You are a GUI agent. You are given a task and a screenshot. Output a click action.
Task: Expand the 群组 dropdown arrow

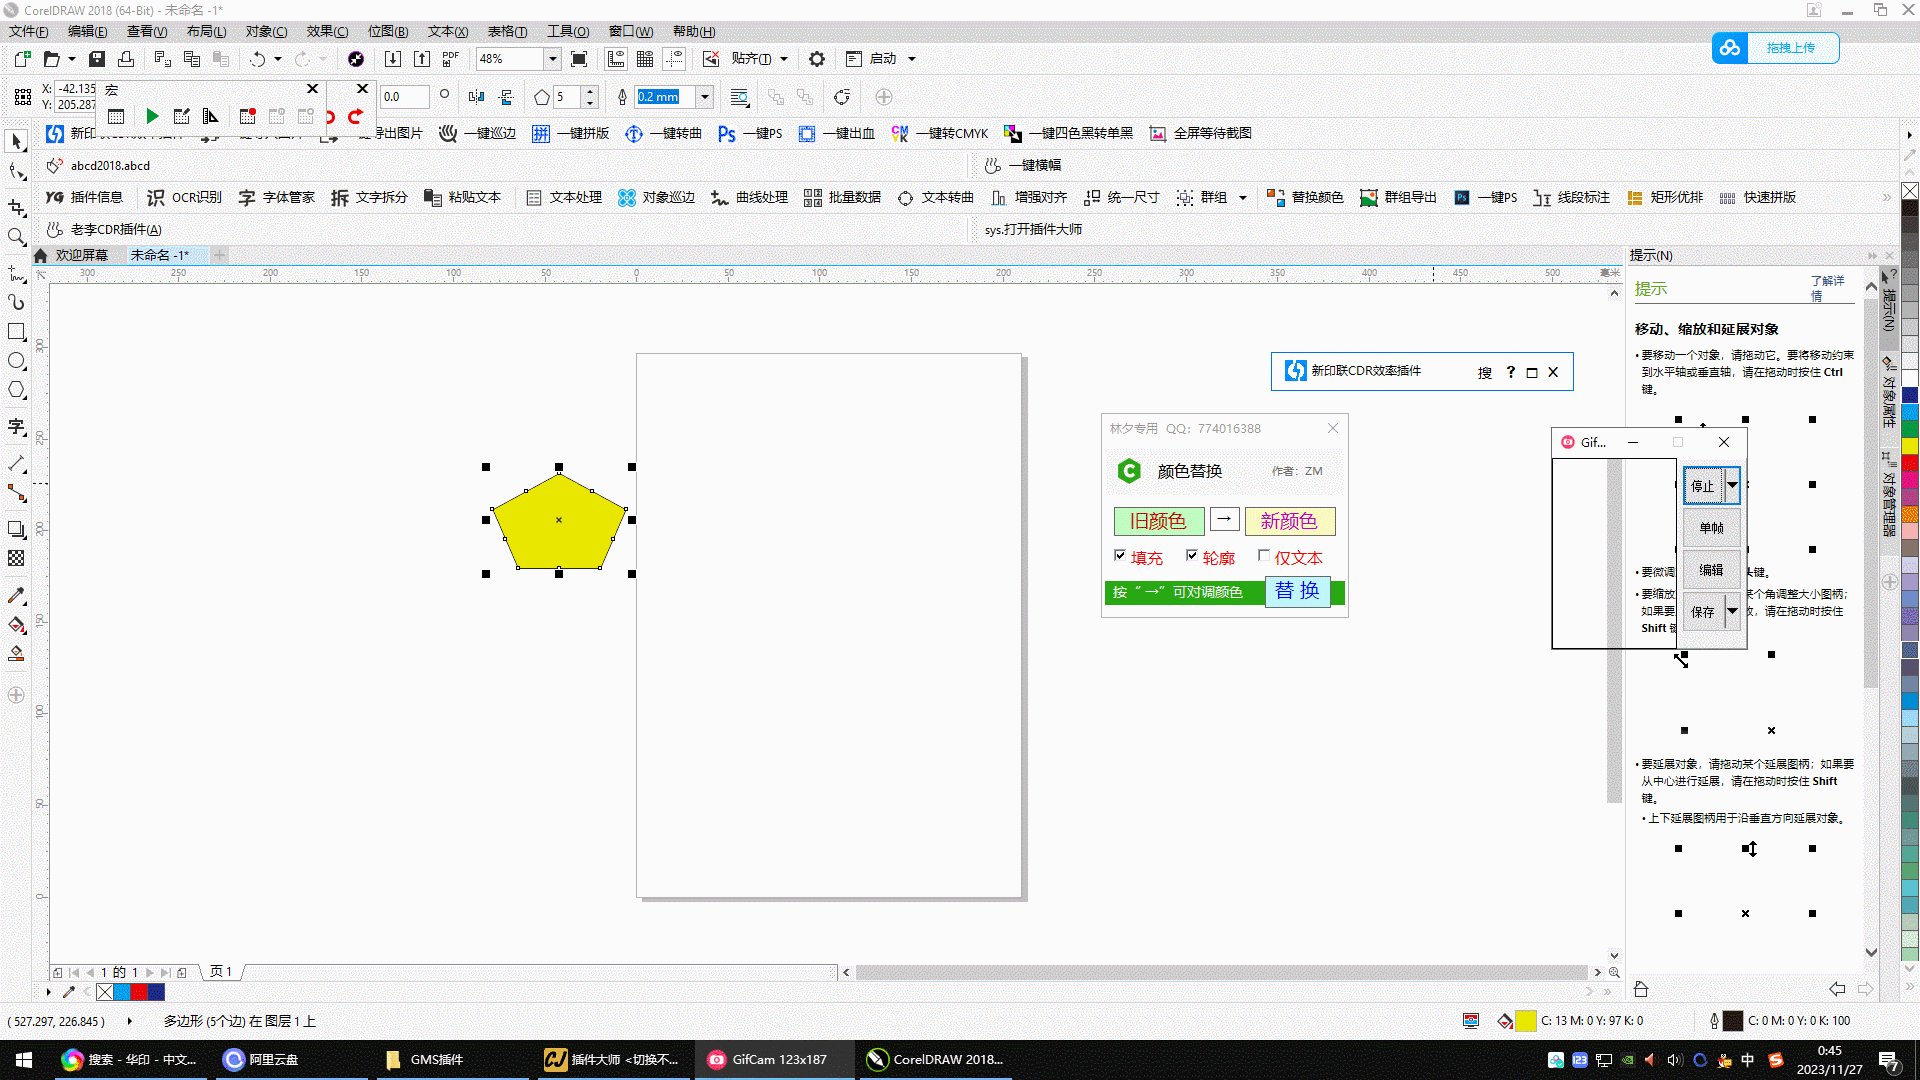point(1243,198)
